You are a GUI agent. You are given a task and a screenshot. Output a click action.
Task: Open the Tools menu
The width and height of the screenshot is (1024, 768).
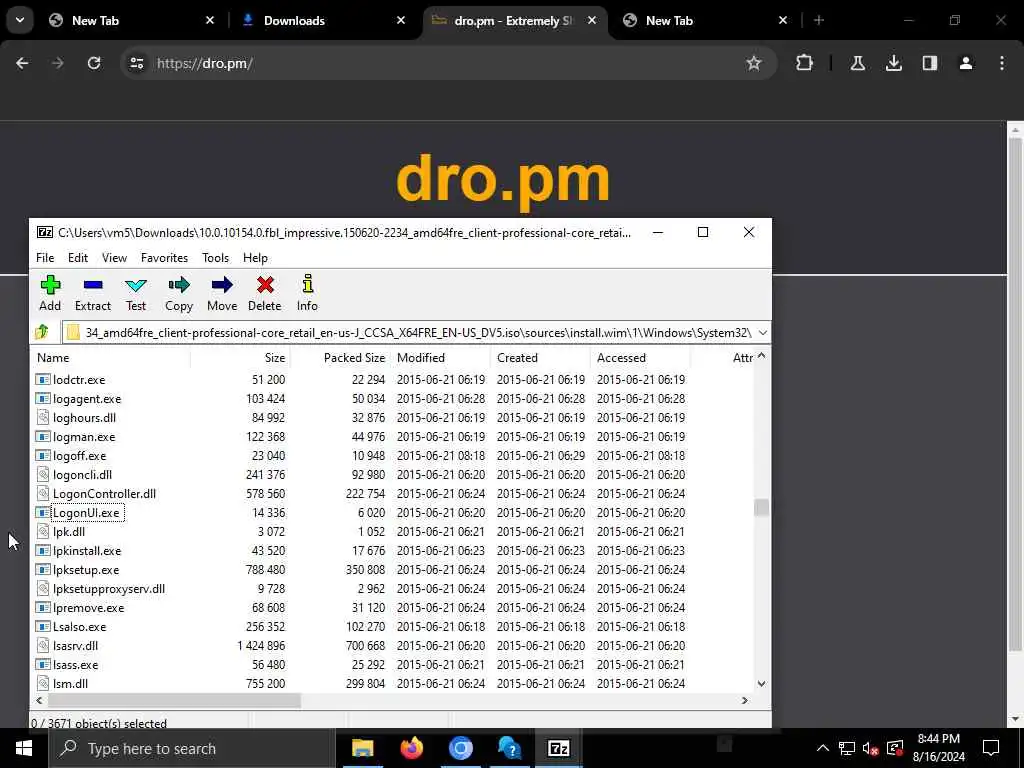tap(216, 258)
